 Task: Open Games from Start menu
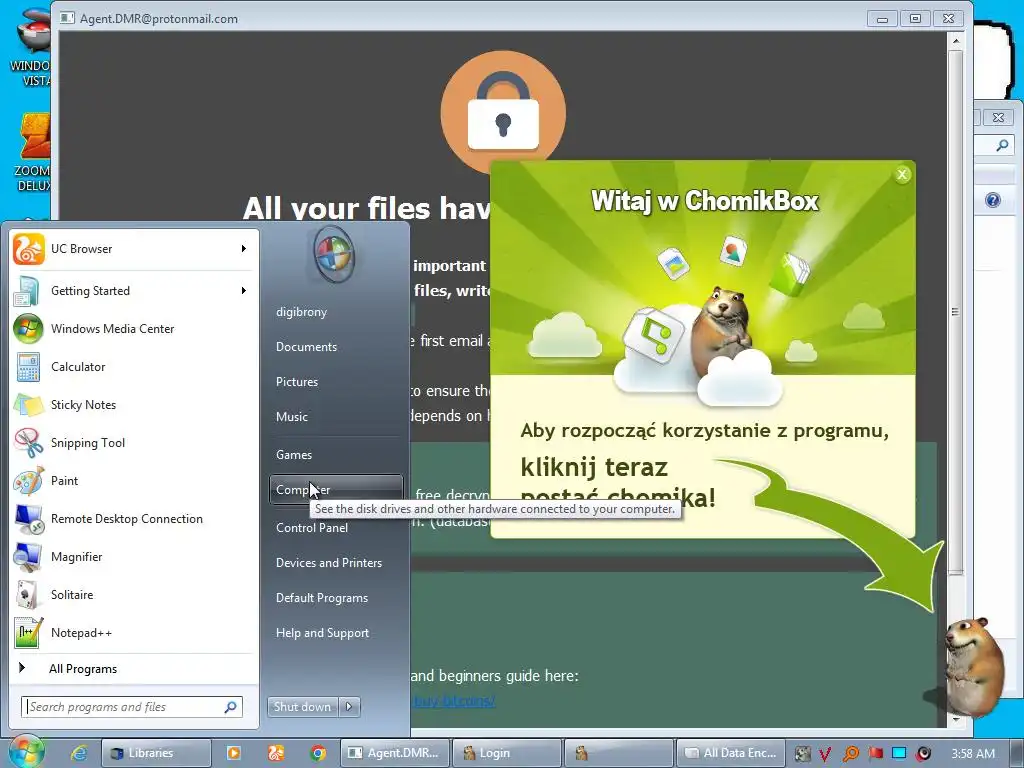(x=294, y=455)
